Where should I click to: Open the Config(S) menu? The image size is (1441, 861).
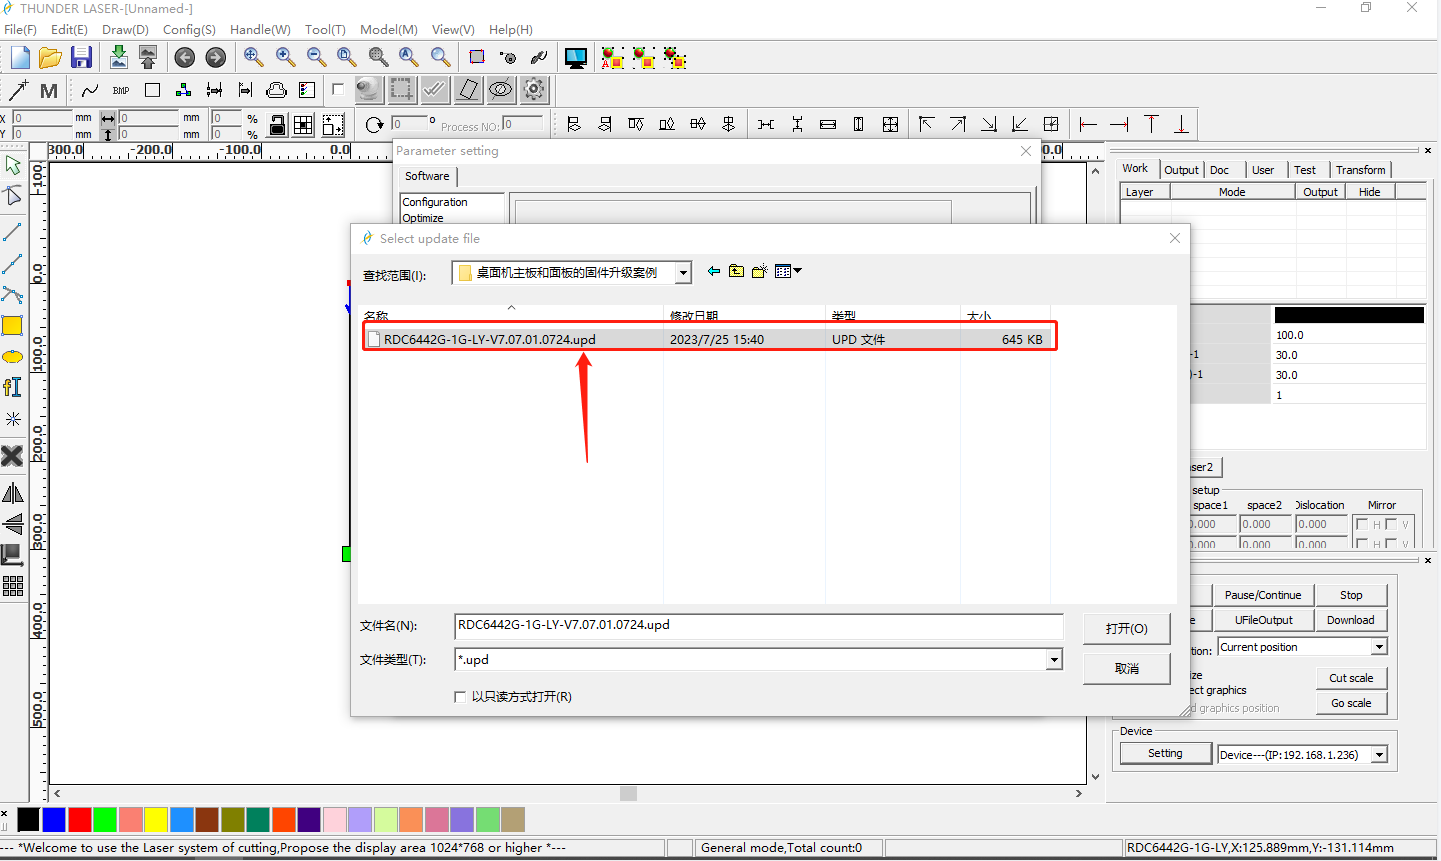(x=189, y=30)
